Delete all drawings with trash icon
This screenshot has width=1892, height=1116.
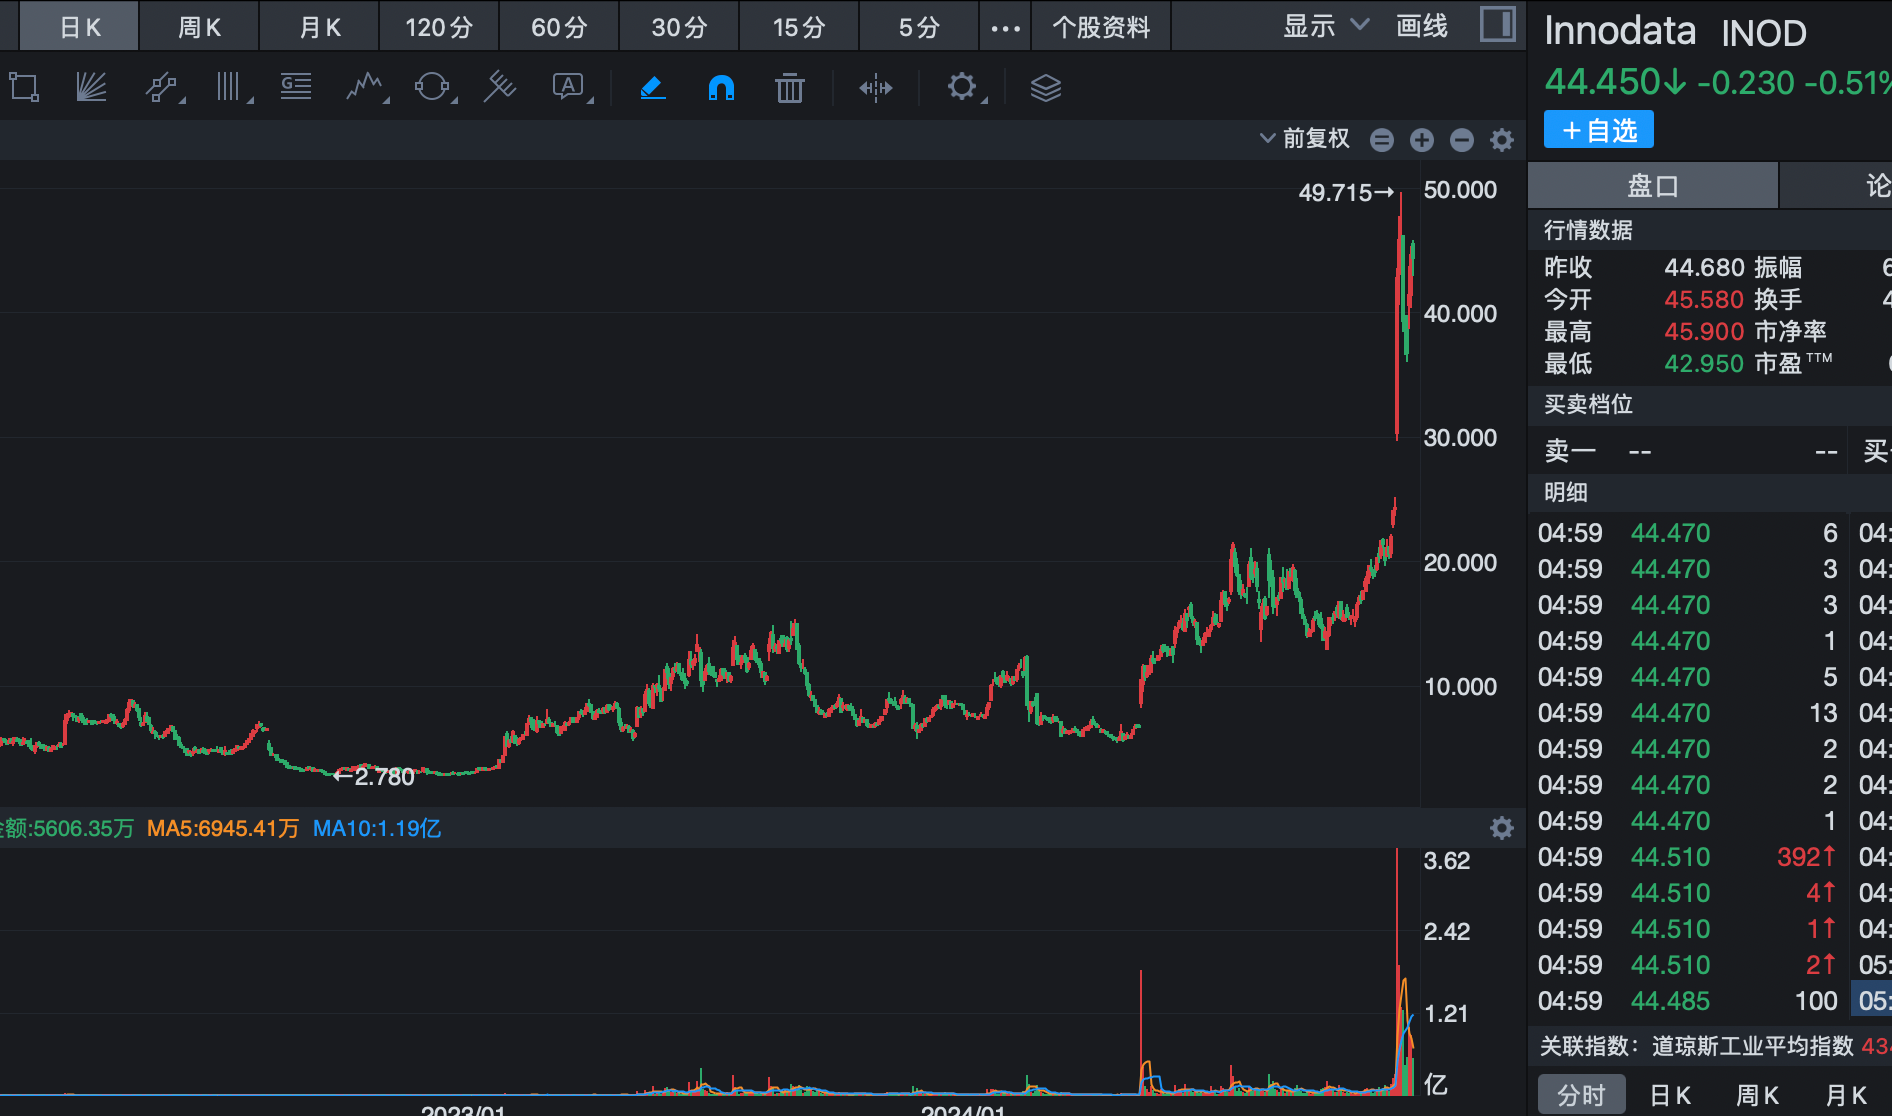(789, 88)
